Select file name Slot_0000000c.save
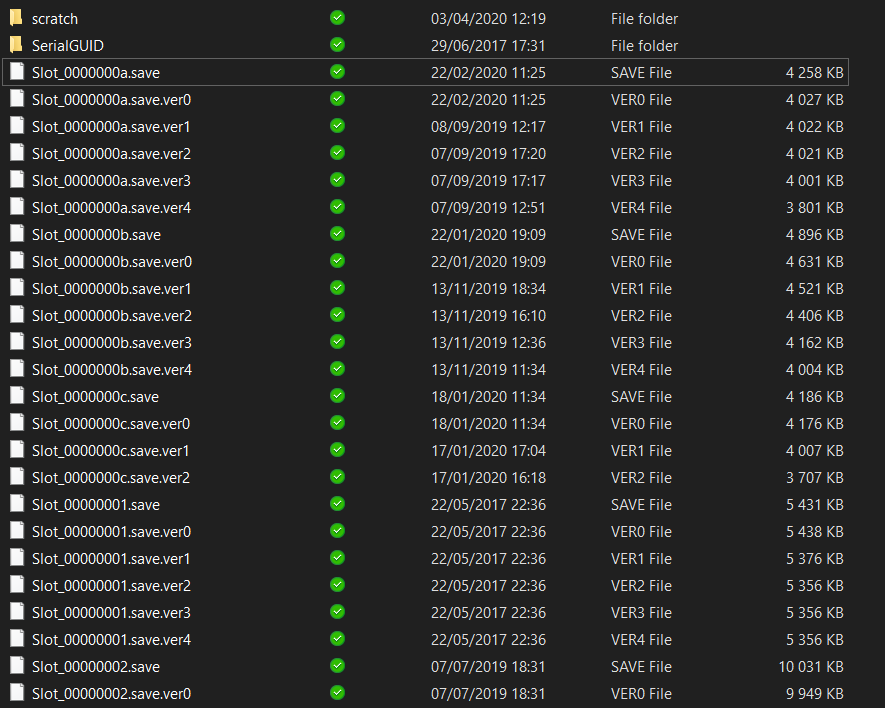Screen dimensions: 885x708 click(x=95, y=397)
